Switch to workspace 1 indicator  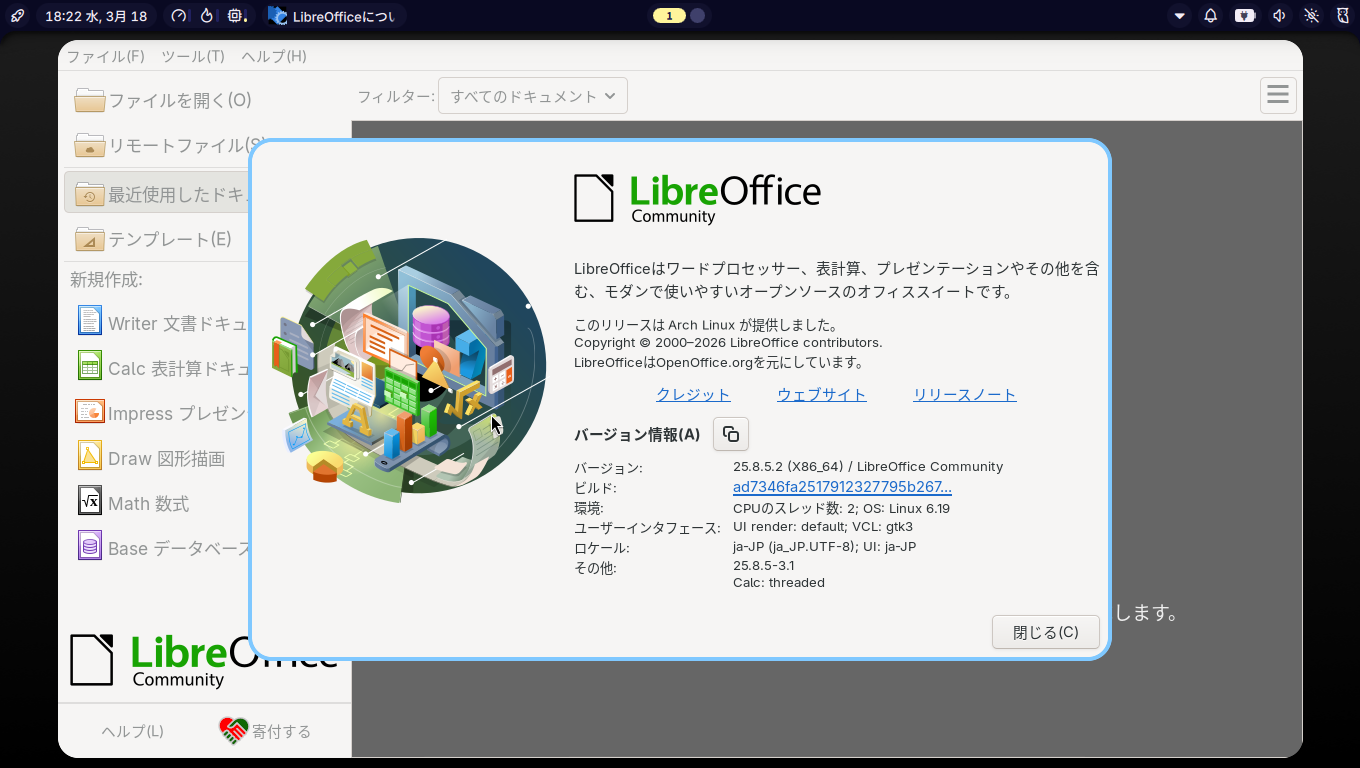669,15
